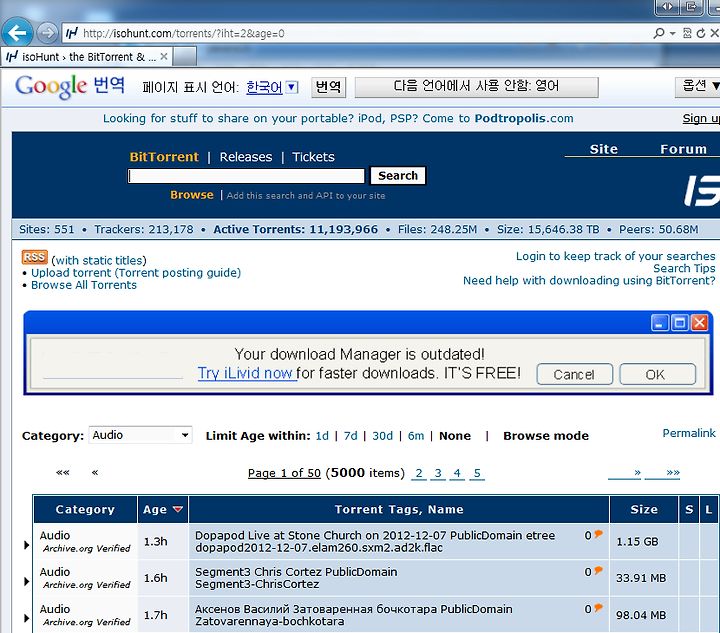Open a new blank tab
720x633 pixels.
185,56
